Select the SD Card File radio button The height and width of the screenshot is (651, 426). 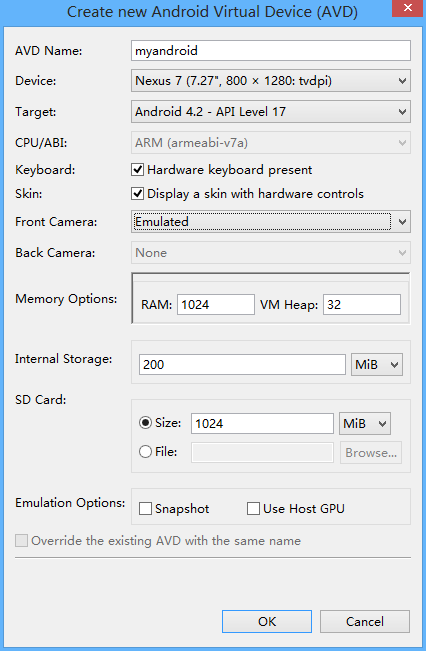(x=145, y=451)
